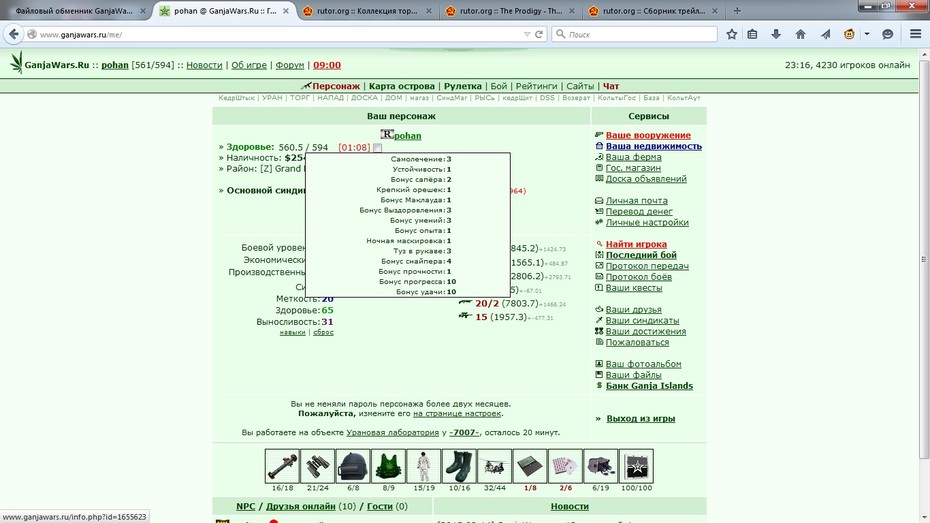Screen dimensions: 930x523
Task: Open the downloads arrow icon
Action: [x=776, y=34]
